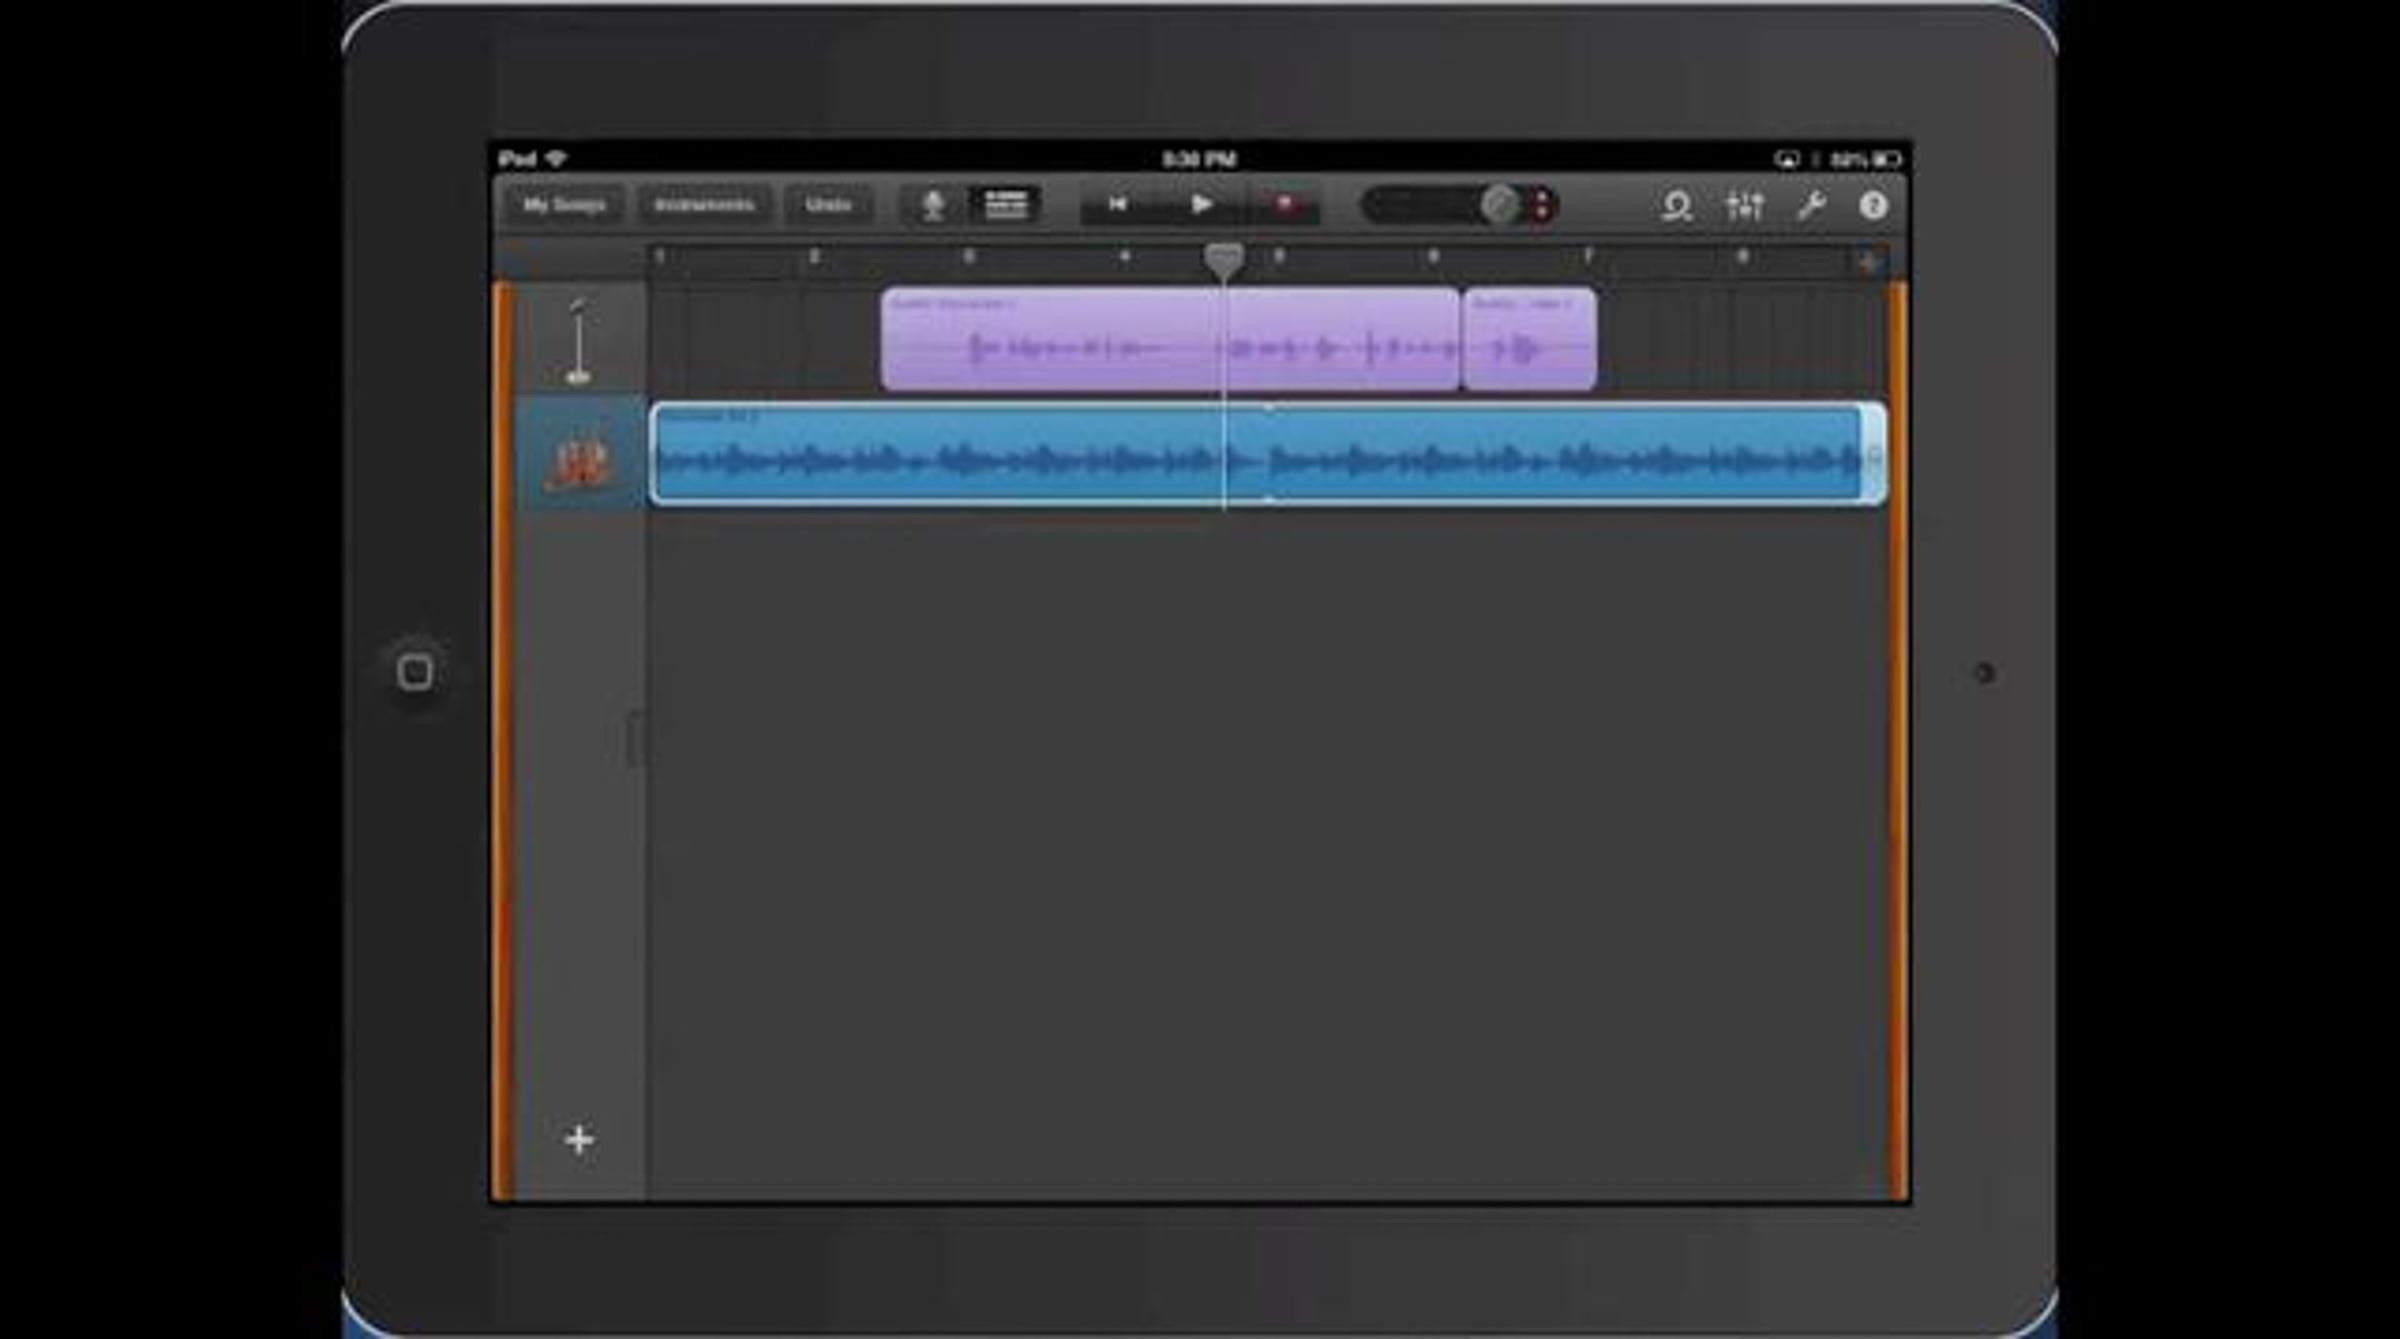
Task: Select the short purple audio region
Action: [1529, 340]
